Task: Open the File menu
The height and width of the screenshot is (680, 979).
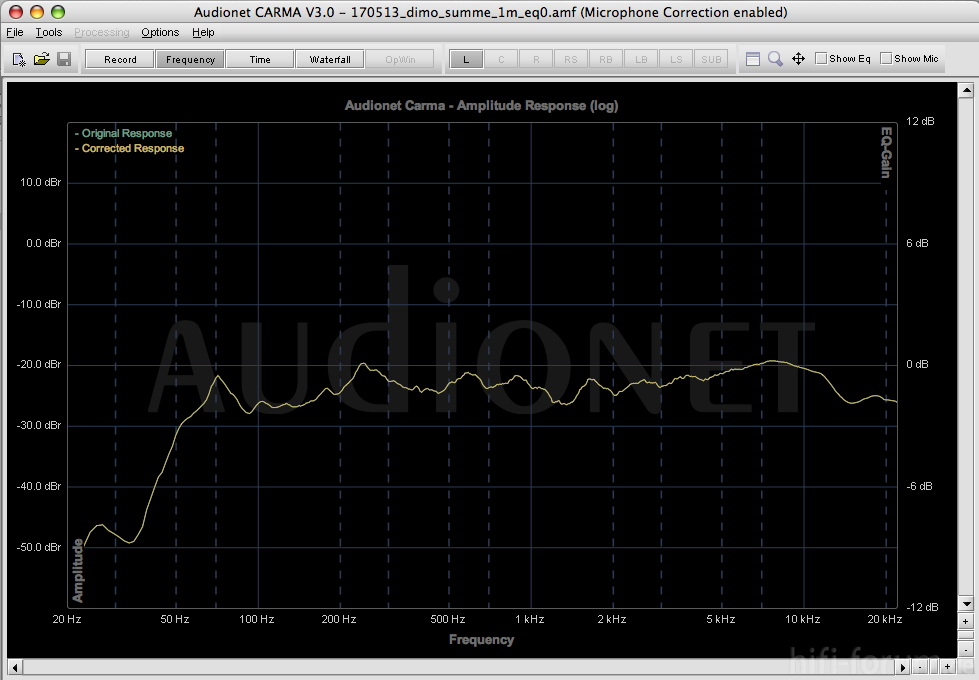Action: tap(15, 32)
